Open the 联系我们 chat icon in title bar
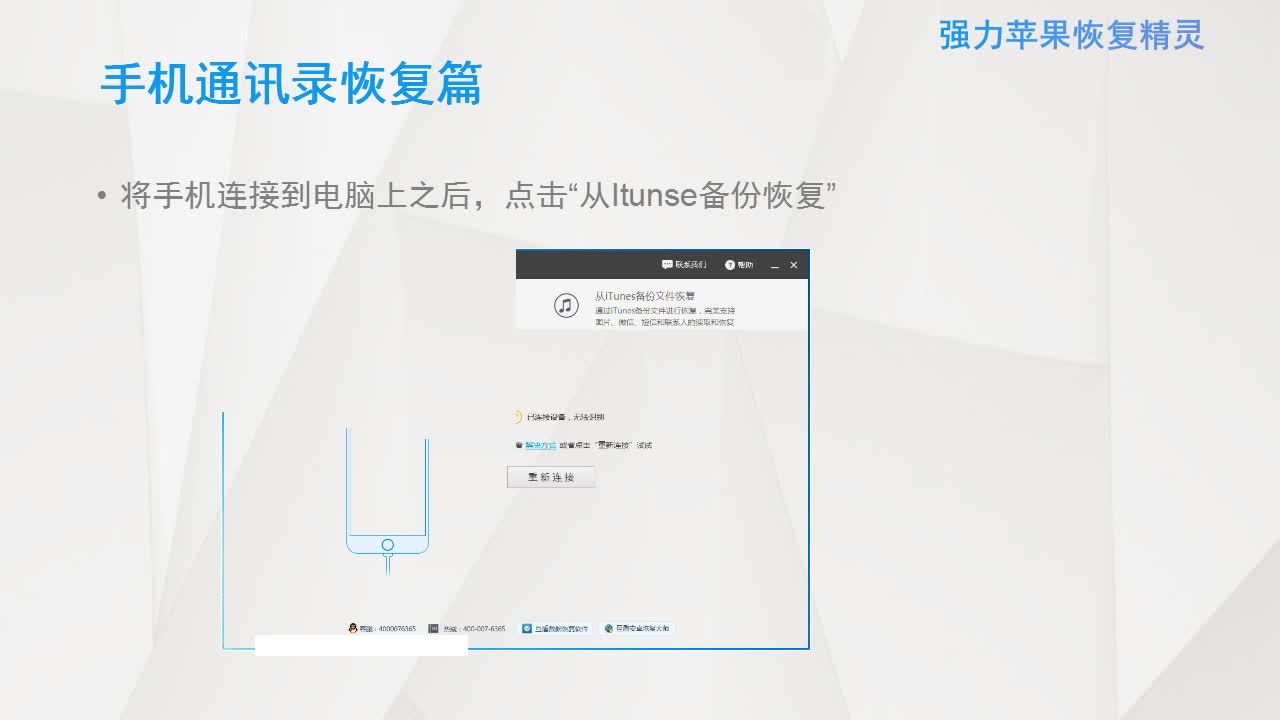 tap(667, 264)
